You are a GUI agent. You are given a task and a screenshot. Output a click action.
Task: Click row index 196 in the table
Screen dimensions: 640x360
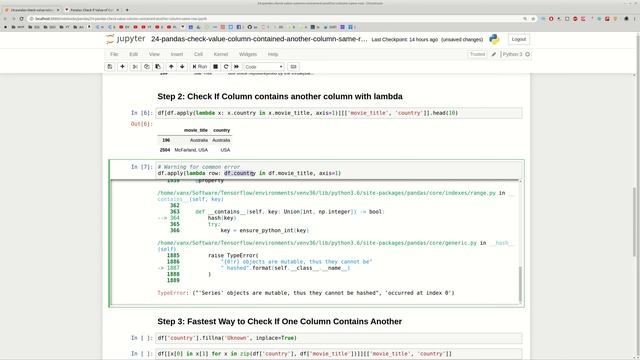tap(166, 140)
